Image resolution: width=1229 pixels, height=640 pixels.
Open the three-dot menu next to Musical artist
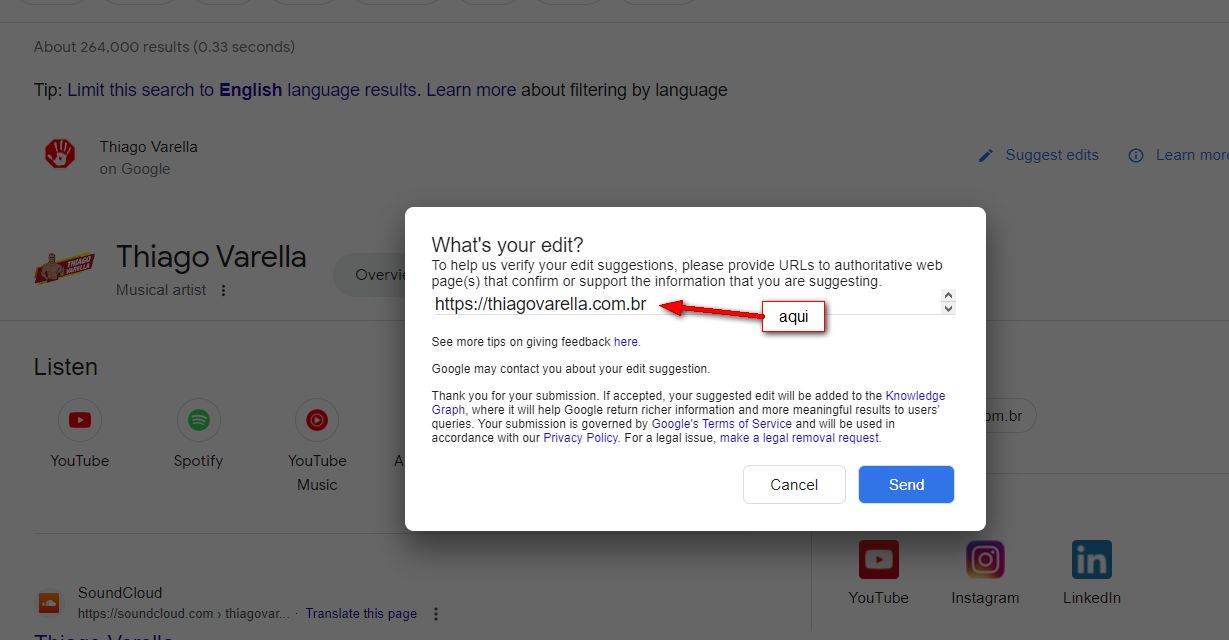click(x=224, y=290)
